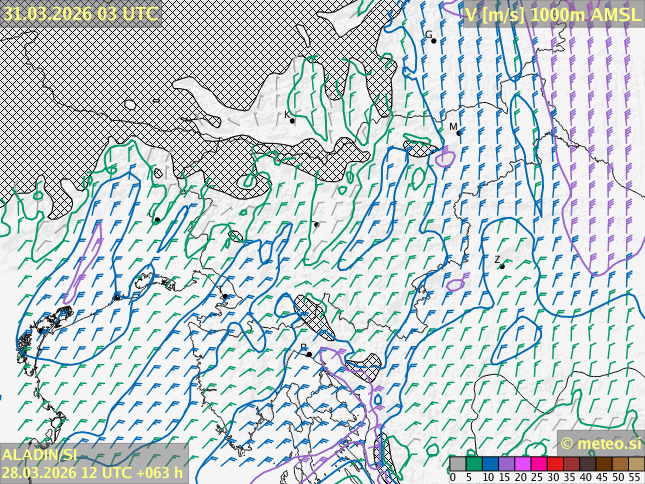645x484 pixels.
Task: Click the city marker labeled R
Action: click(309, 353)
